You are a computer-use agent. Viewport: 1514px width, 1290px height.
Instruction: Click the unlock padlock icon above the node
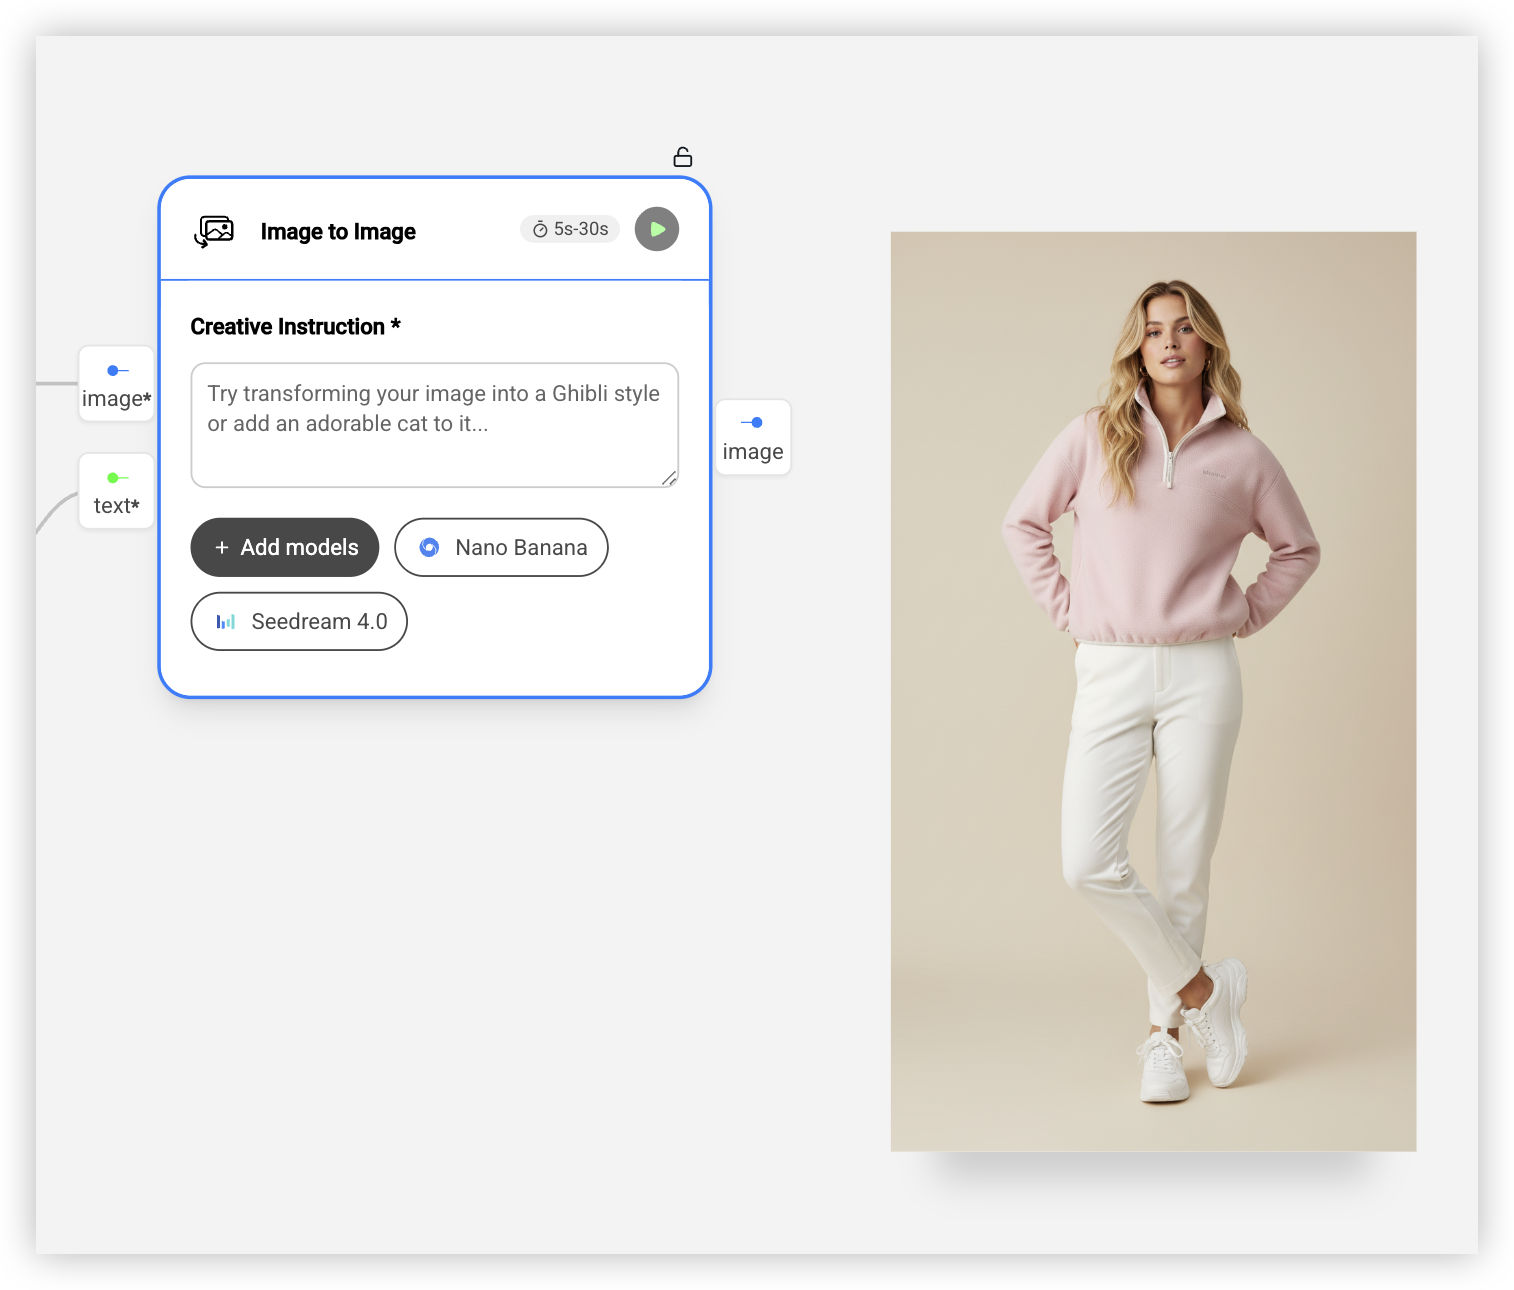pyautogui.click(x=683, y=157)
